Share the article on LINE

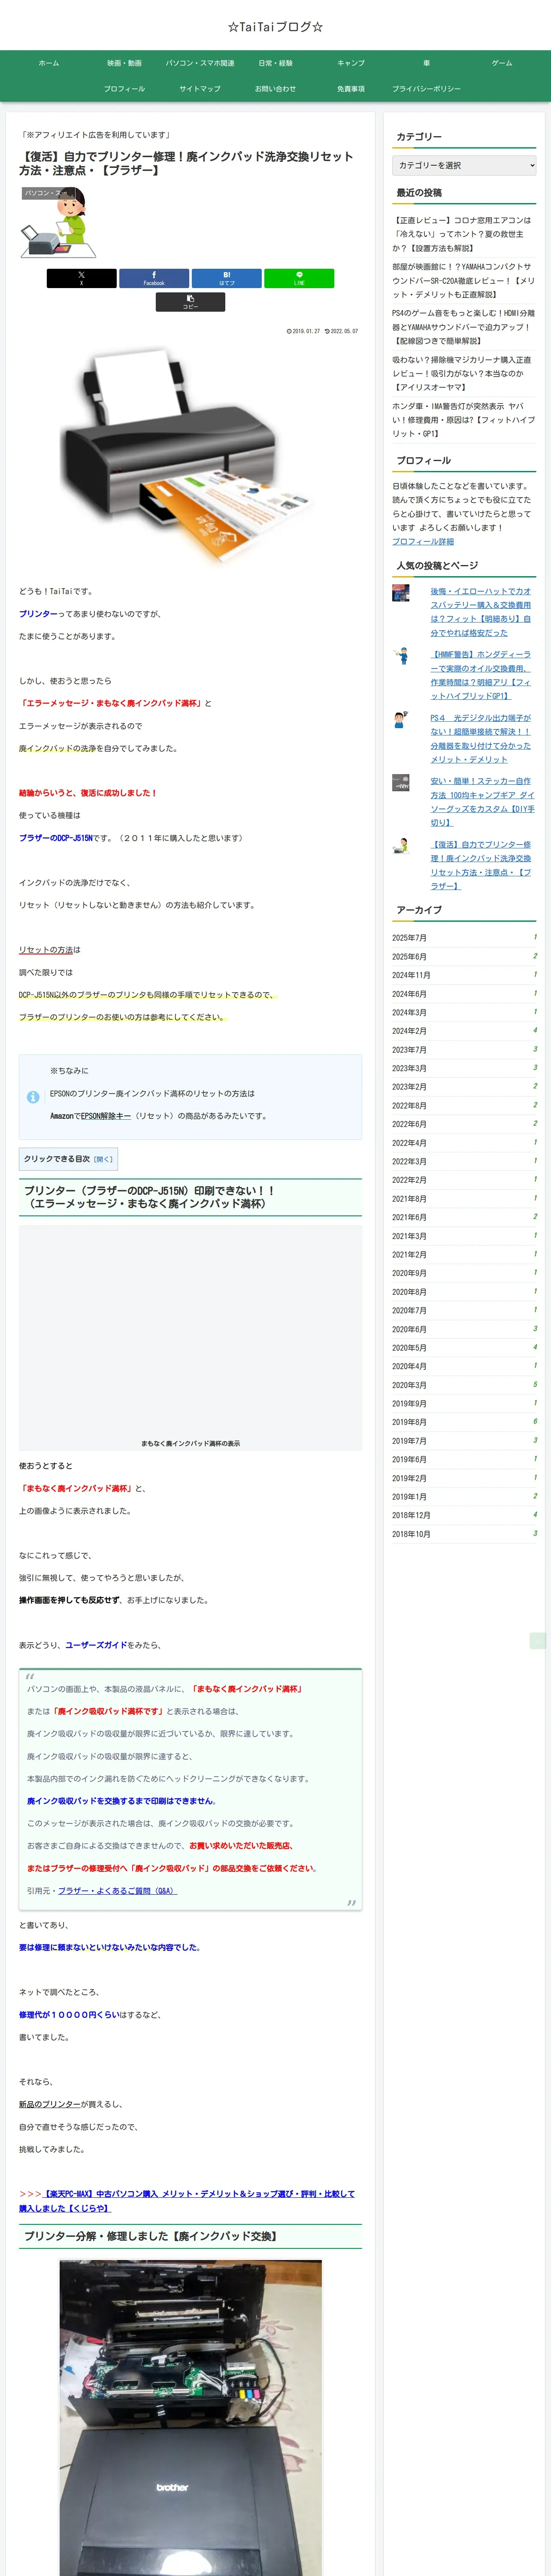pyautogui.click(x=299, y=278)
